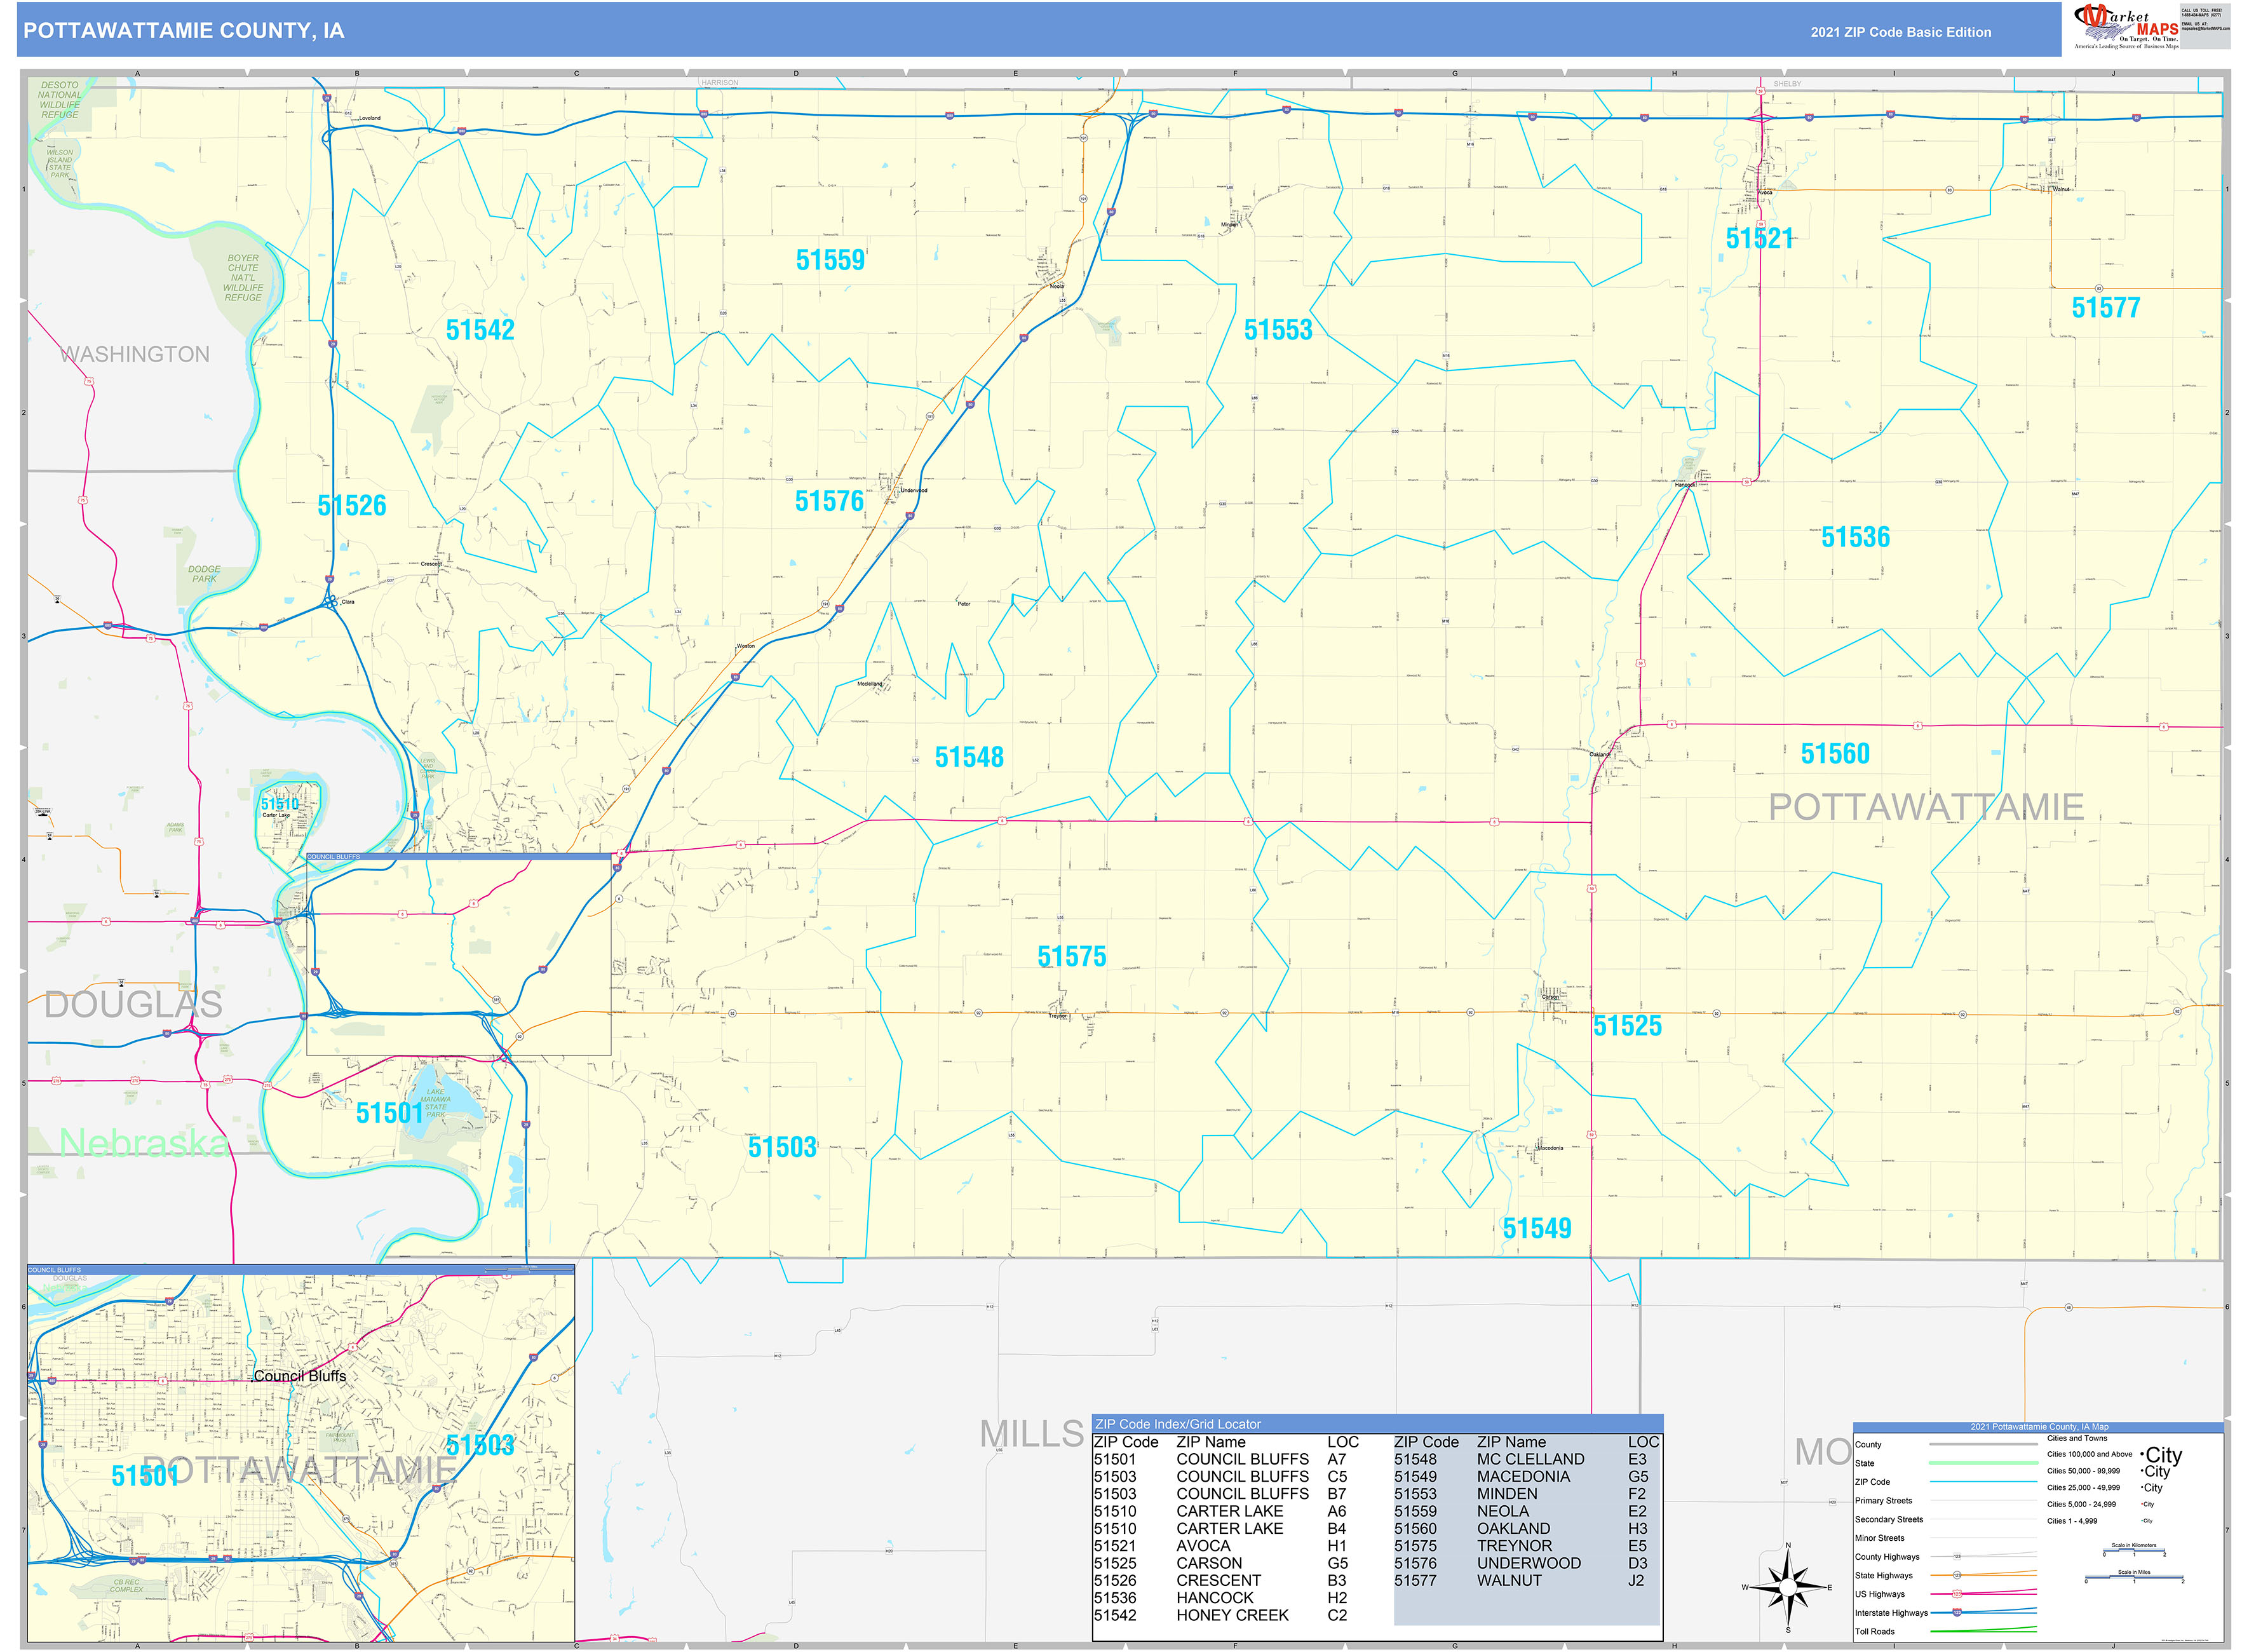Click the County Highways 123 marker in legend
Screen dimensions: 2242x1652
click(x=1957, y=1556)
